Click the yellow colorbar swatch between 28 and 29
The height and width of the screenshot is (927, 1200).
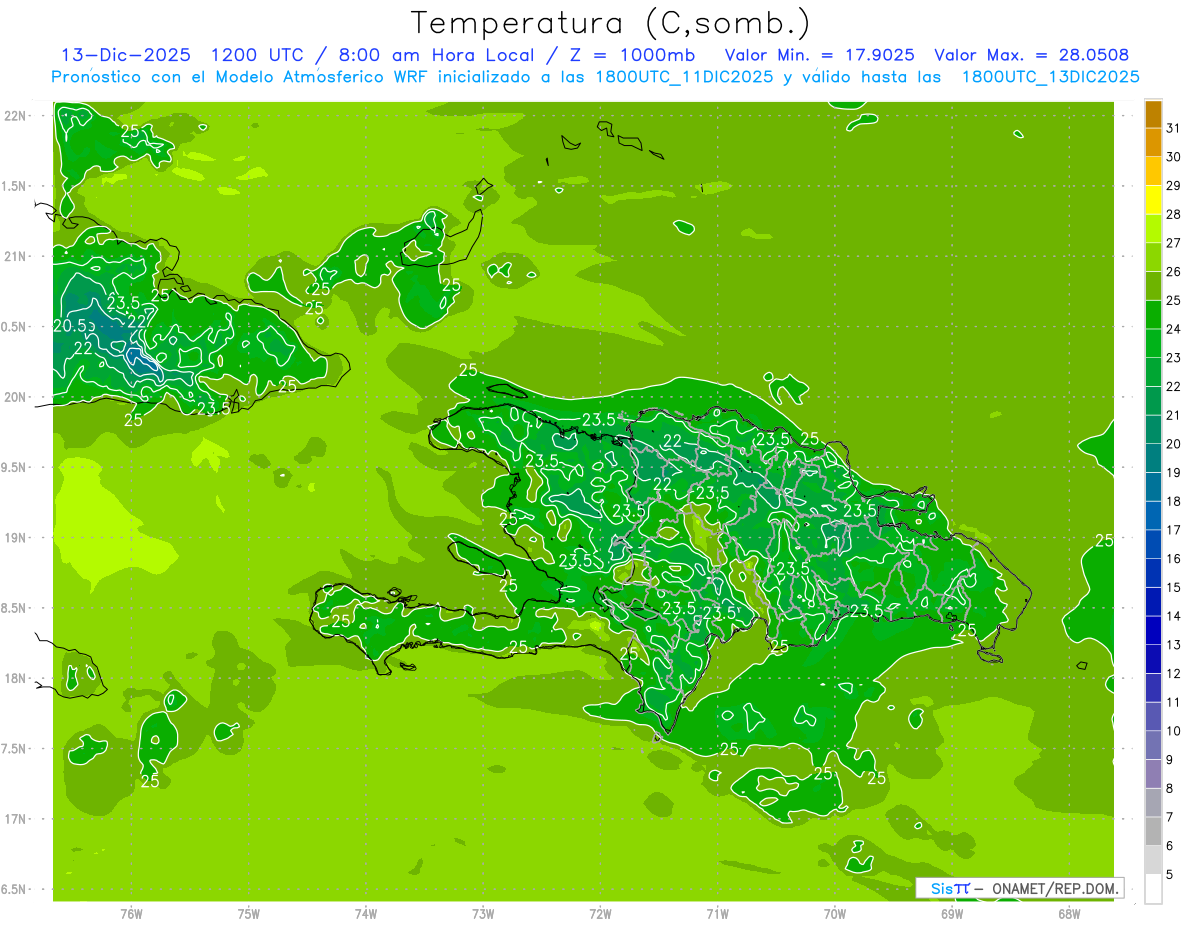(1153, 200)
